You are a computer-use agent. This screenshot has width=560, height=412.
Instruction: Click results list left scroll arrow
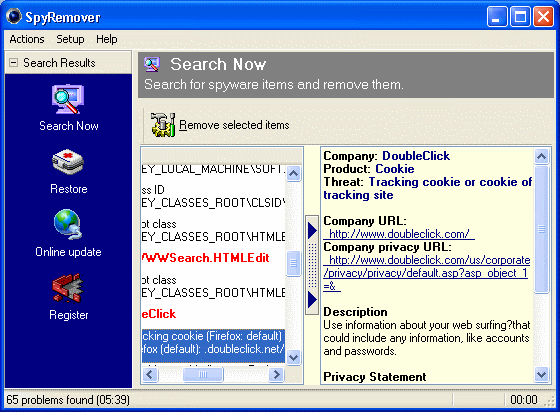point(150,375)
